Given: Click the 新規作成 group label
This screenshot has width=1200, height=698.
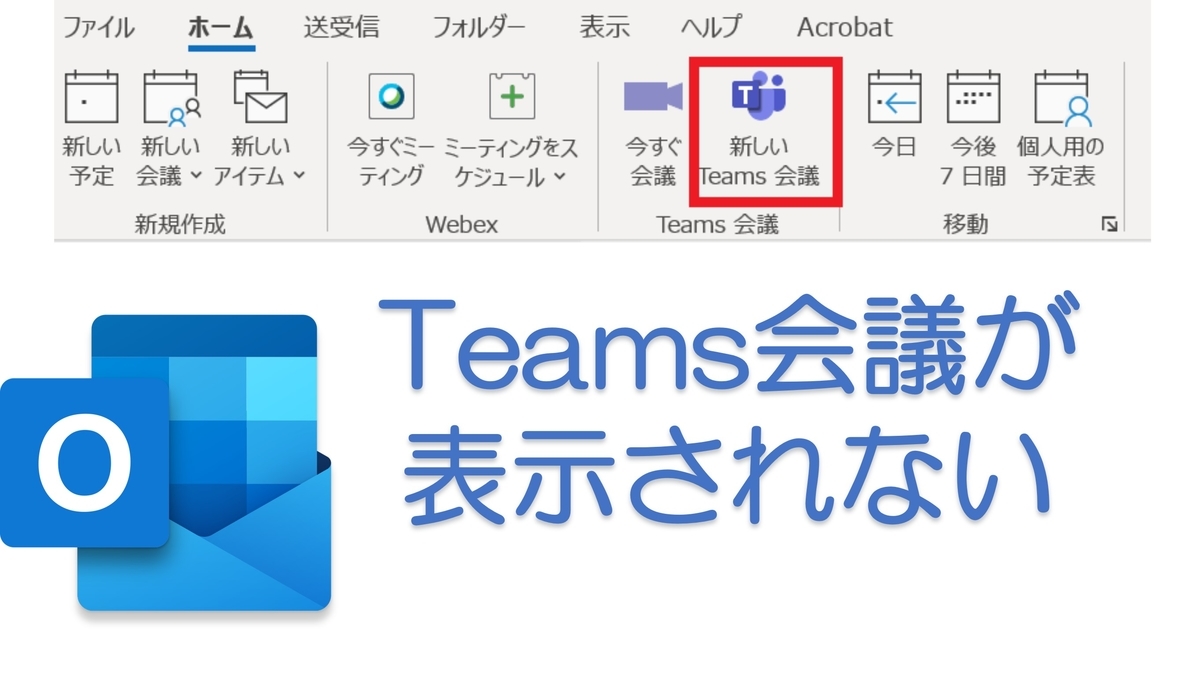Looking at the screenshot, I should (x=180, y=224).
